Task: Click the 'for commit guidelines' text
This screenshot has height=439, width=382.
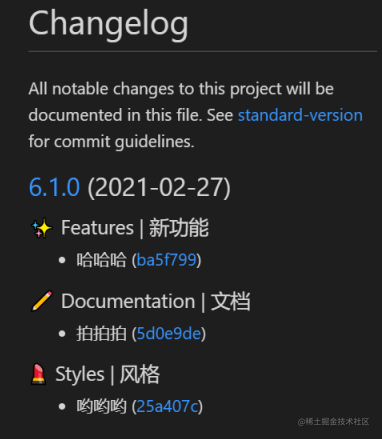Action: (x=111, y=142)
